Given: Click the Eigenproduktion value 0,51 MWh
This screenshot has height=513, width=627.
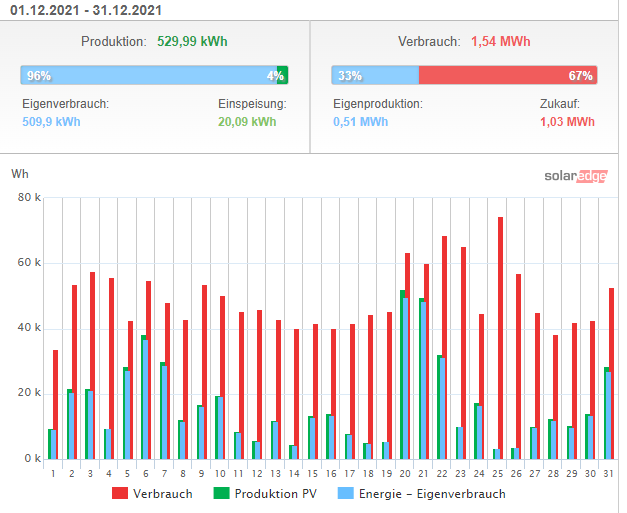Looking at the screenshot, I should (361, 122).
